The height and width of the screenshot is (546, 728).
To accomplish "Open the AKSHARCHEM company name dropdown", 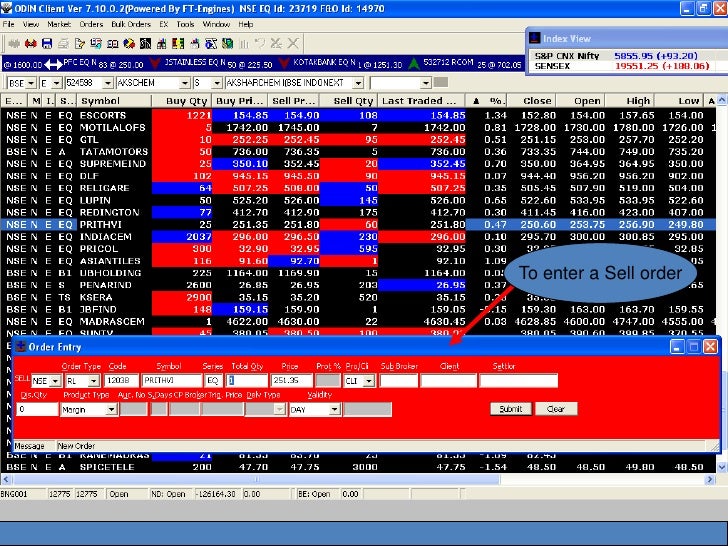I will click(358, 83).
